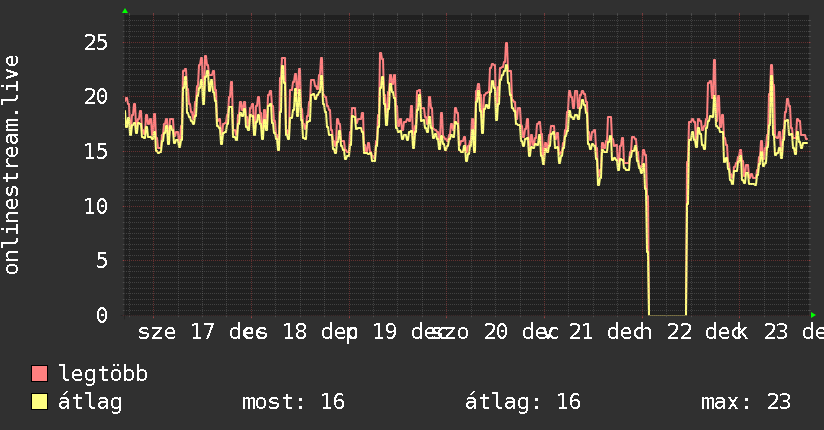Click the 'most: 16' value

tap(293, 402)
